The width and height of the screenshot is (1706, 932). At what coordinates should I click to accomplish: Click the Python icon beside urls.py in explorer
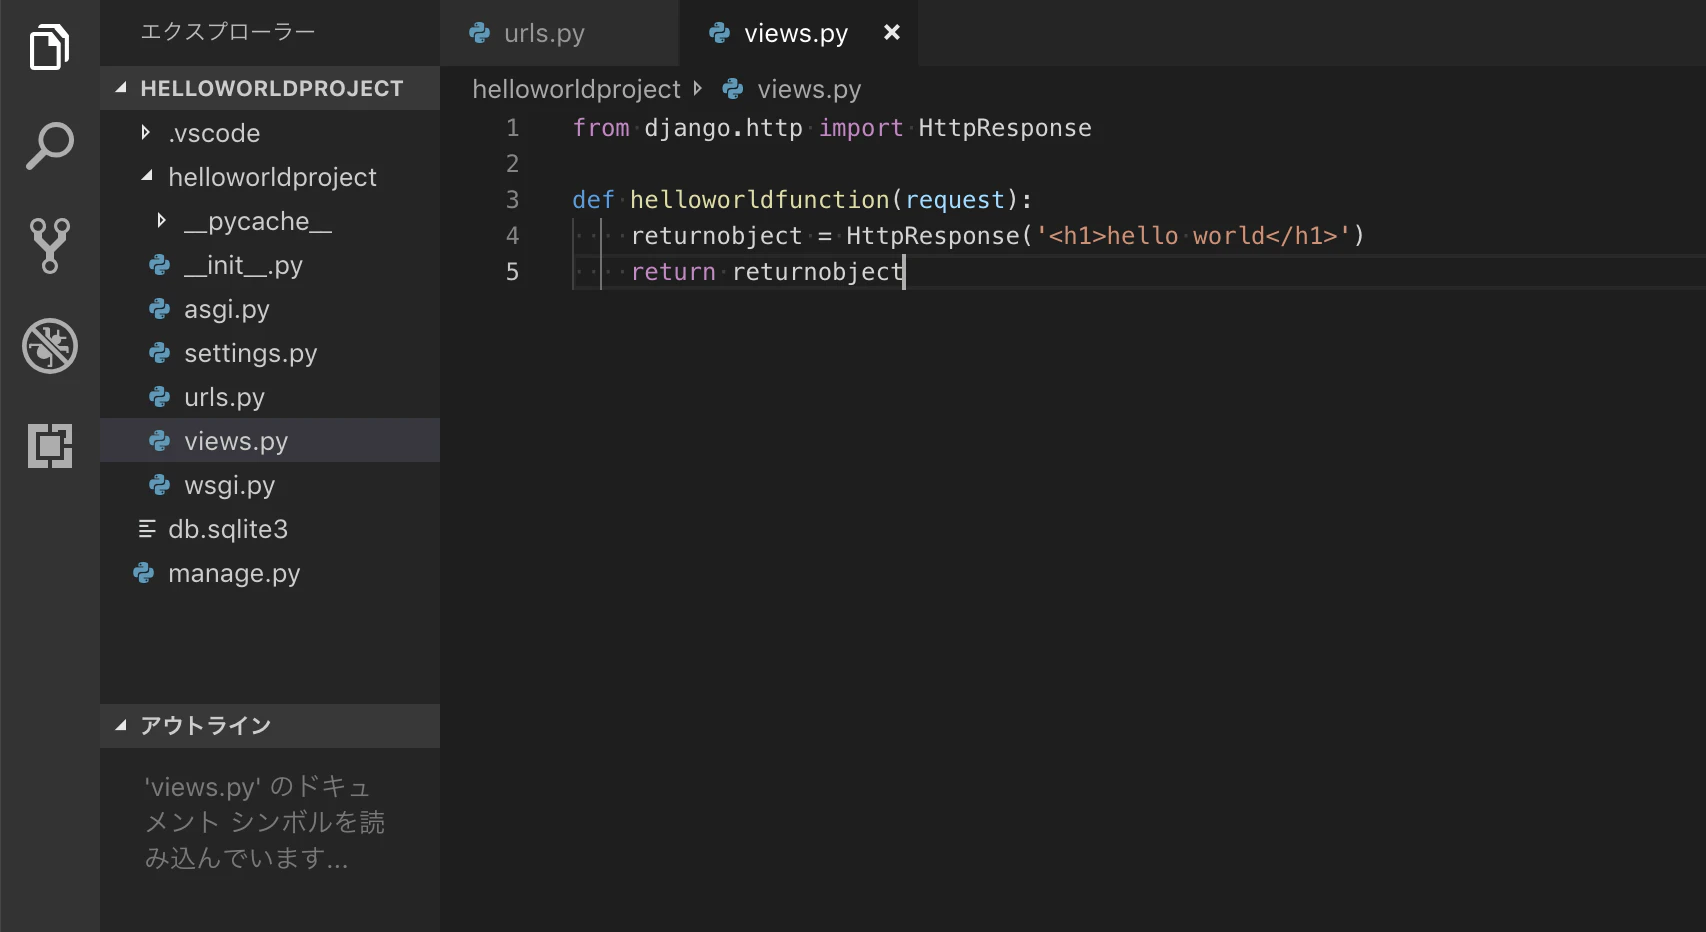159,397
